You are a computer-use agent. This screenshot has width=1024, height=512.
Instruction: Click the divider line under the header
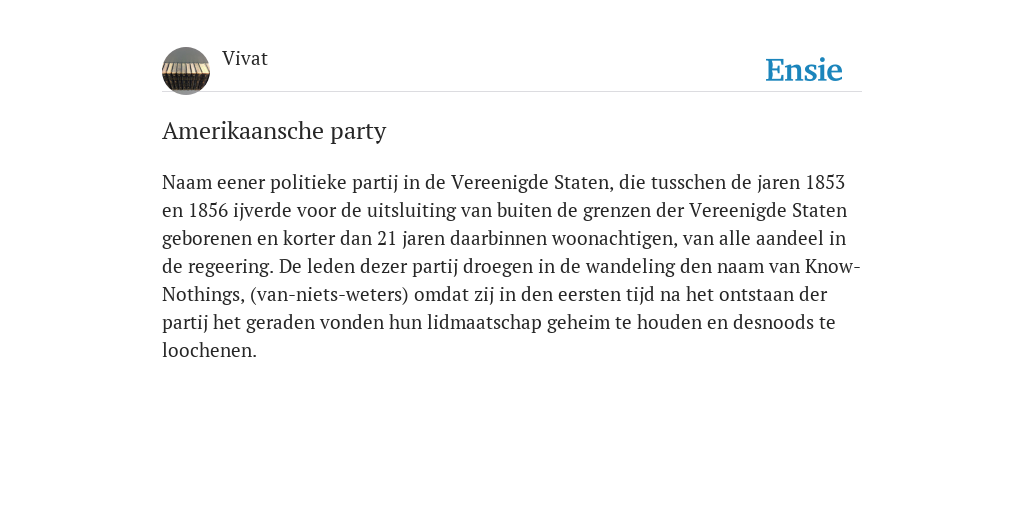[x=512, y=91]
